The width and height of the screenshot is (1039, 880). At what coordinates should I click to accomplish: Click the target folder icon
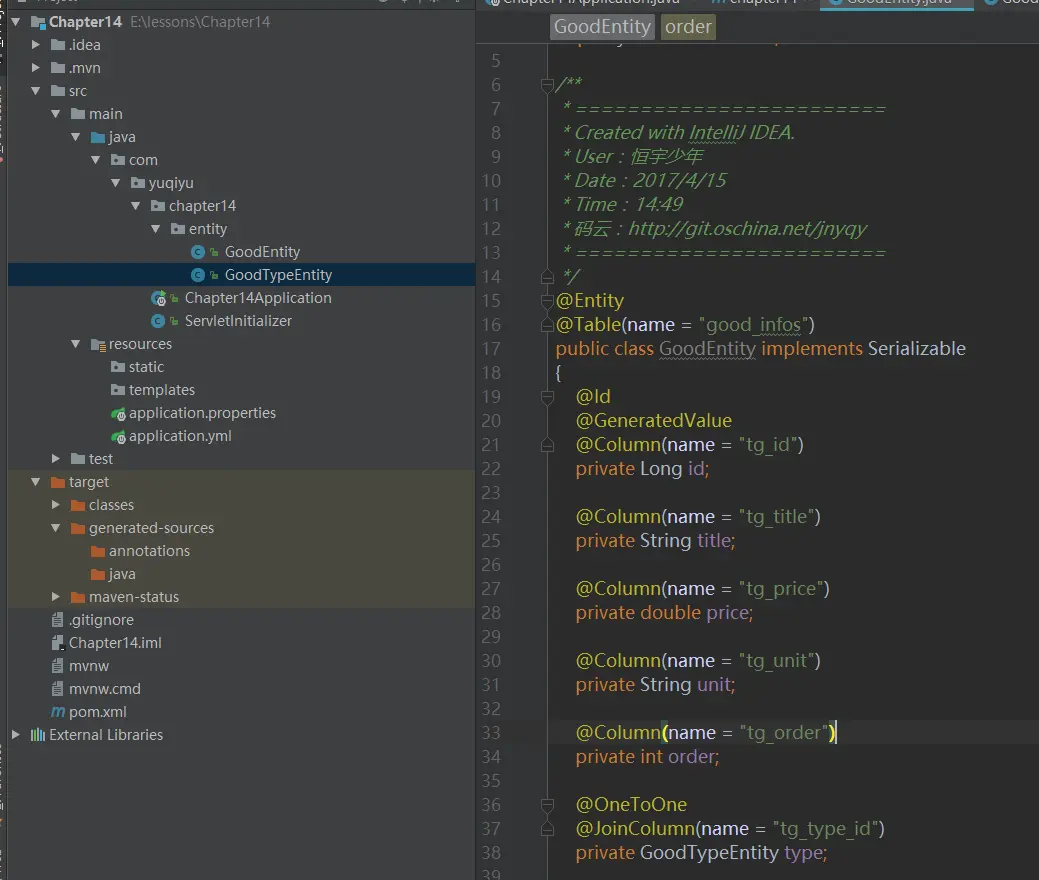click(58, 482)
